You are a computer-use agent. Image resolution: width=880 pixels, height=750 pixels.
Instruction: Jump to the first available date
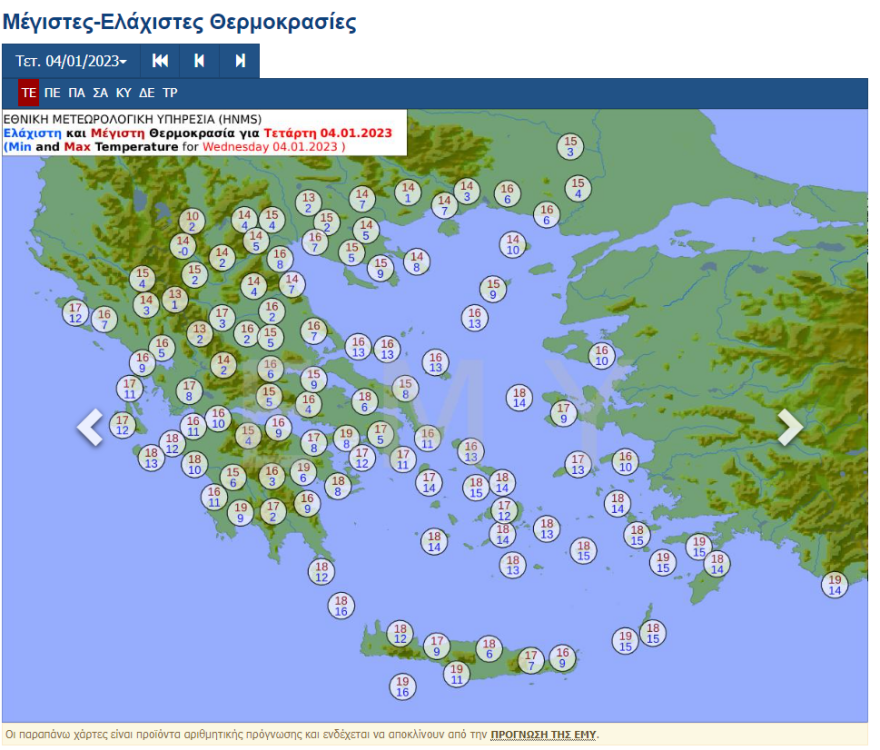point(159,61)
